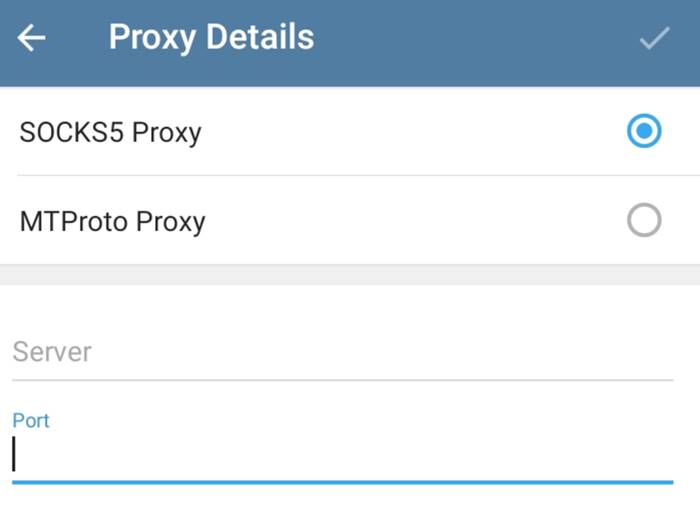Screen dimensions: 700x507
Task: Enable the MTProto Proxy radio button
Action: point(644,220)
